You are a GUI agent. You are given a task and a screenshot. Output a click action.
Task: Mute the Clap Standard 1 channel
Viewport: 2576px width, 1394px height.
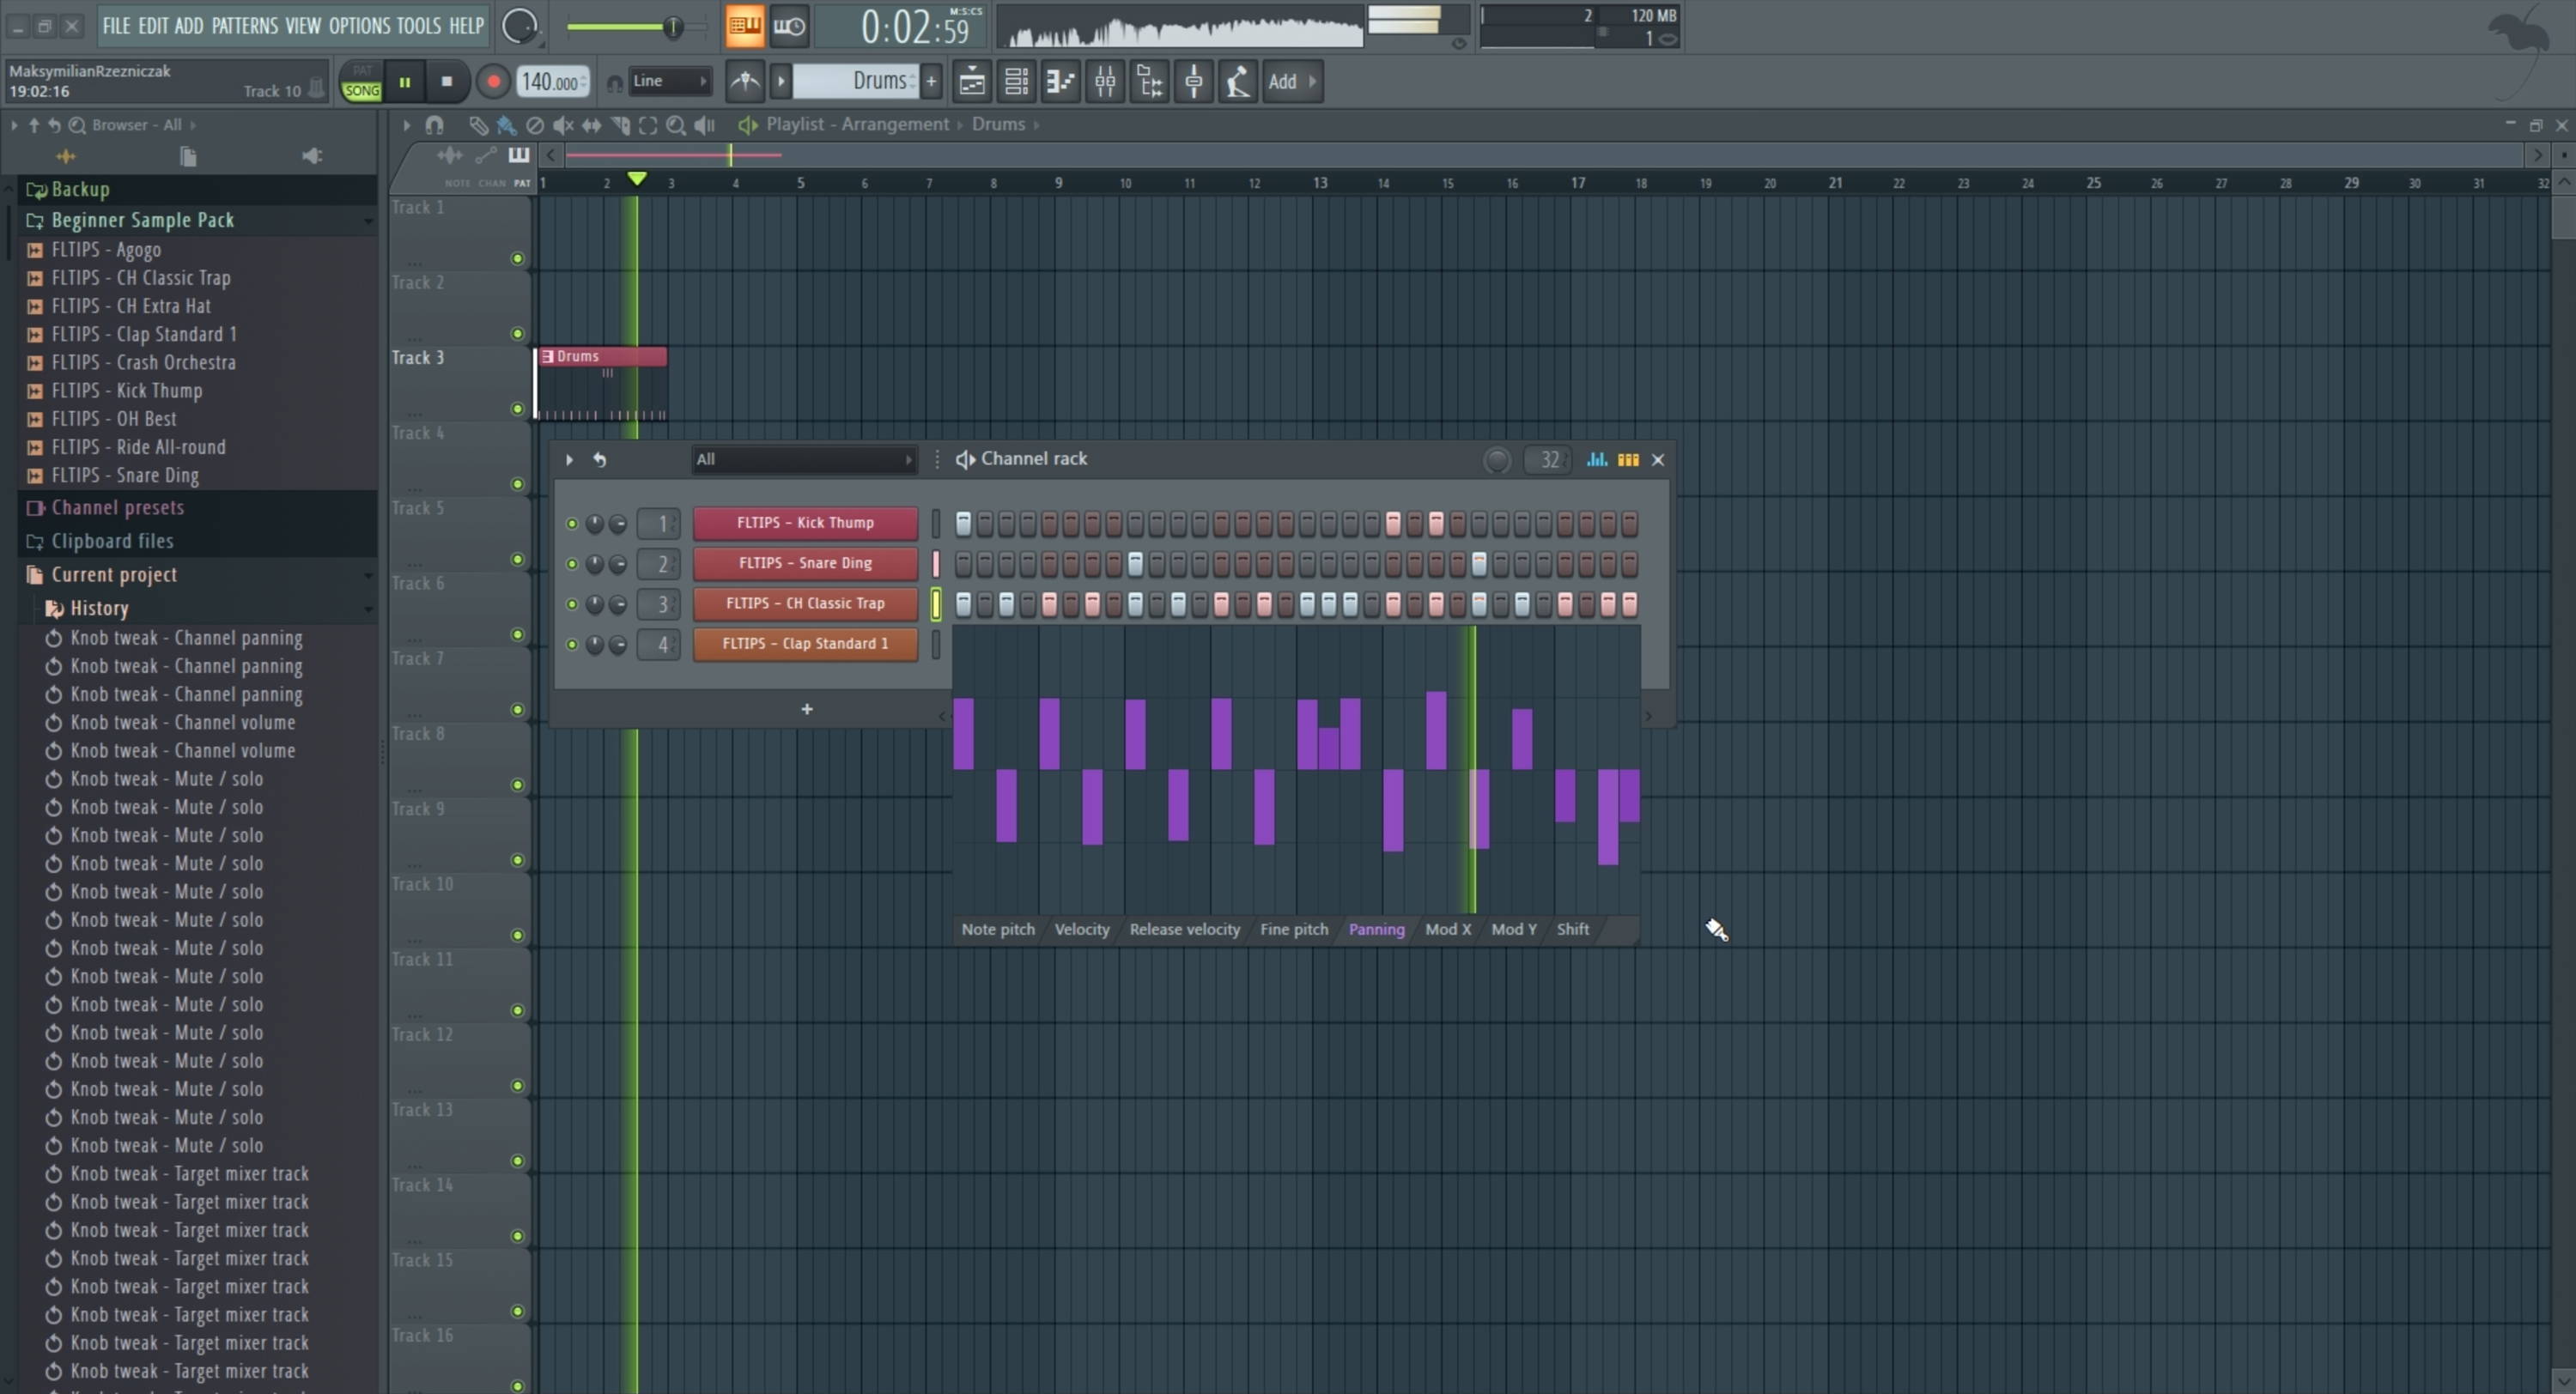572,644
